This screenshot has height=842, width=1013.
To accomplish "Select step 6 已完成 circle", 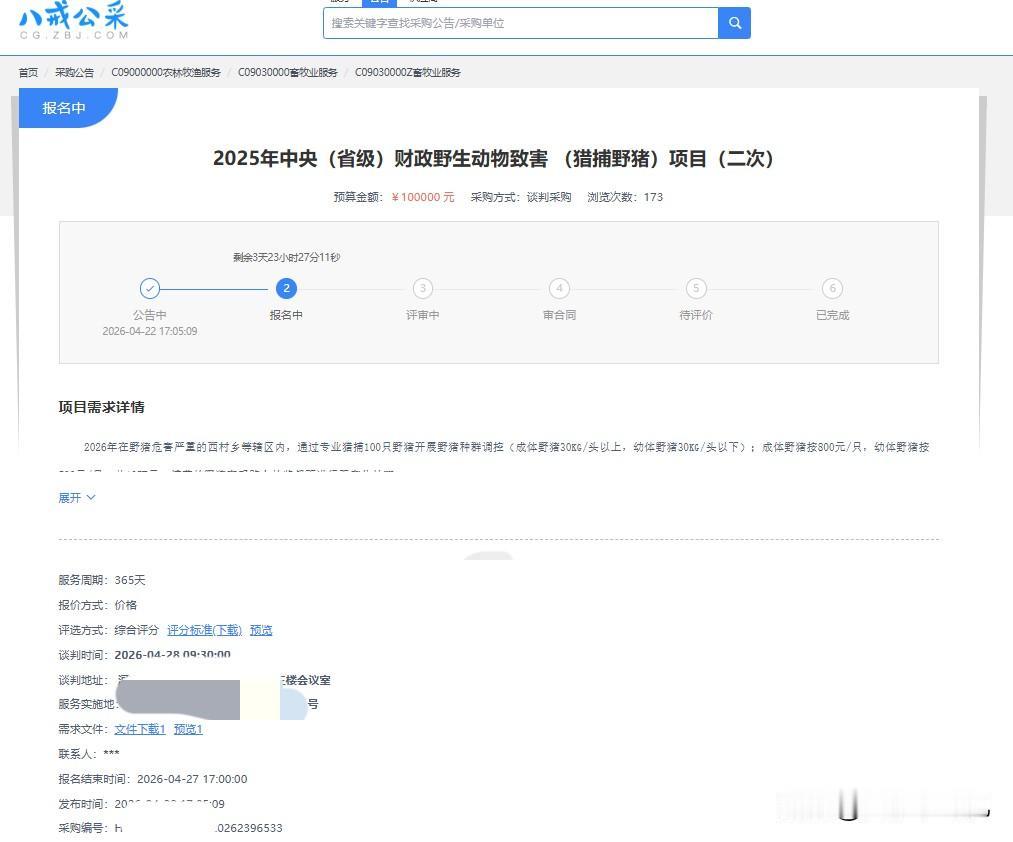I will pos(833,288).
